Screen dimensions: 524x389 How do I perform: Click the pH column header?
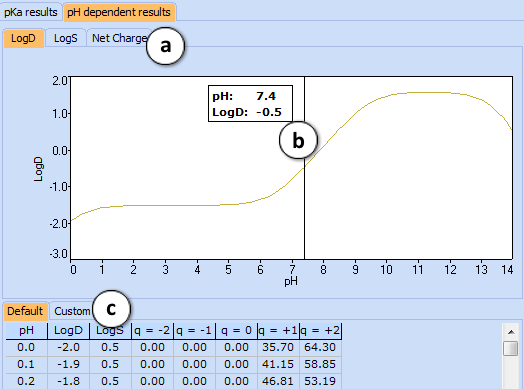click(26, 331)
